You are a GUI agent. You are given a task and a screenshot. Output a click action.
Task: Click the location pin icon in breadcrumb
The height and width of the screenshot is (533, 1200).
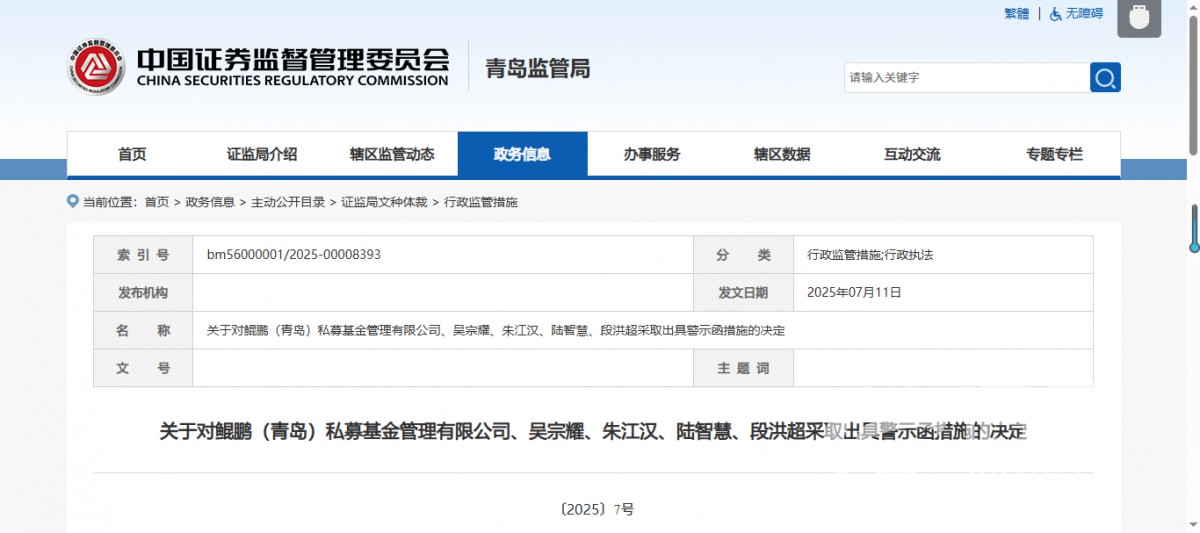pyautogui.click(x=72, y=201)
